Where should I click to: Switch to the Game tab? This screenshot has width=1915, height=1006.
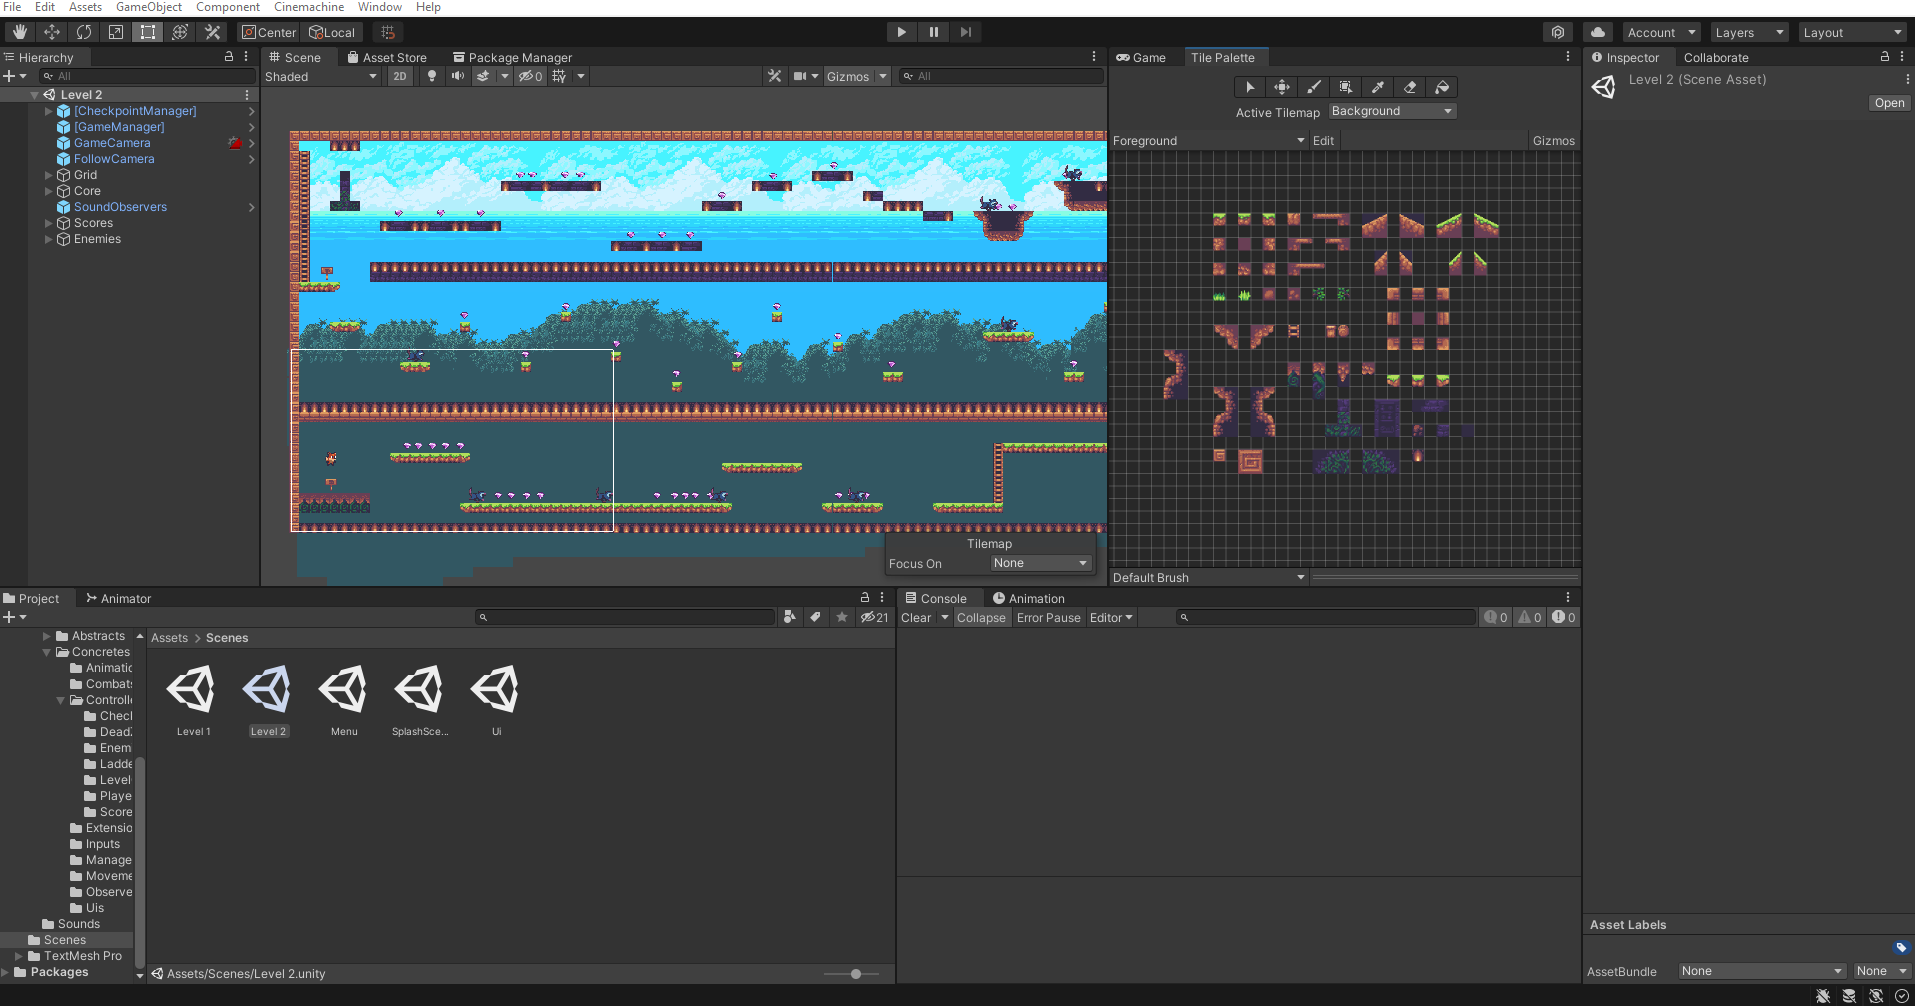(1141, 58)
